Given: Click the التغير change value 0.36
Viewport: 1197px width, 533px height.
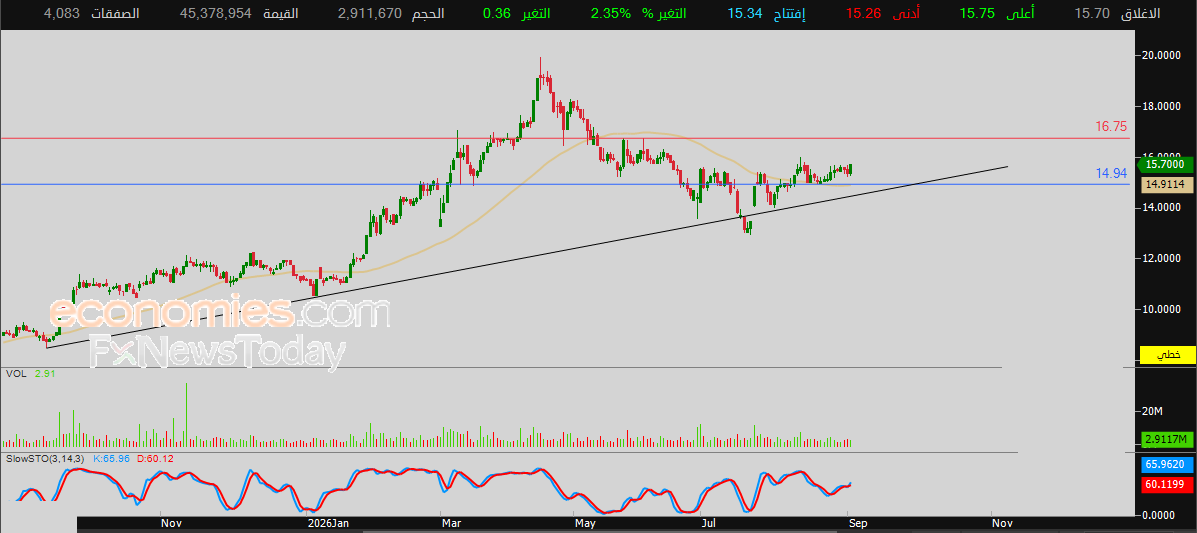Looking at the screenshot, I should point(496,14).
